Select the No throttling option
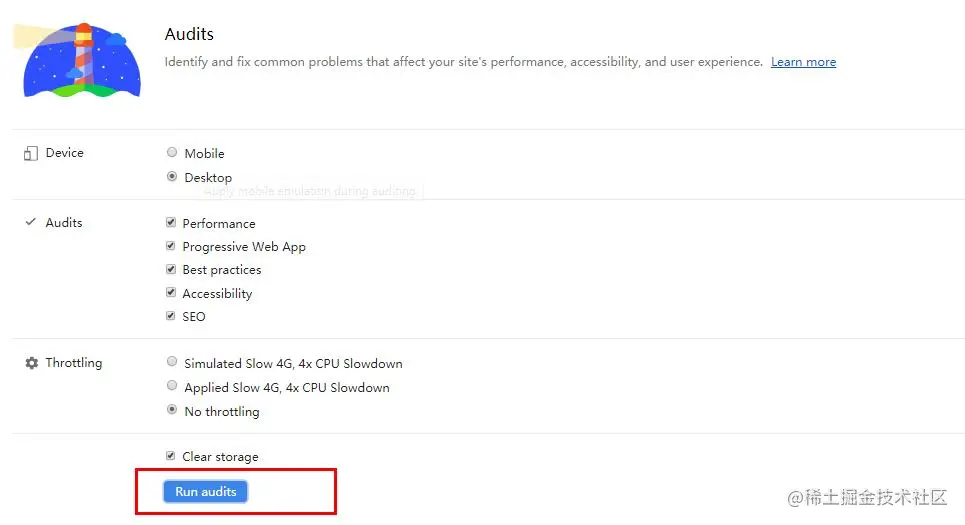The width and height of the screenshot is (965, 525). [172, 411]
